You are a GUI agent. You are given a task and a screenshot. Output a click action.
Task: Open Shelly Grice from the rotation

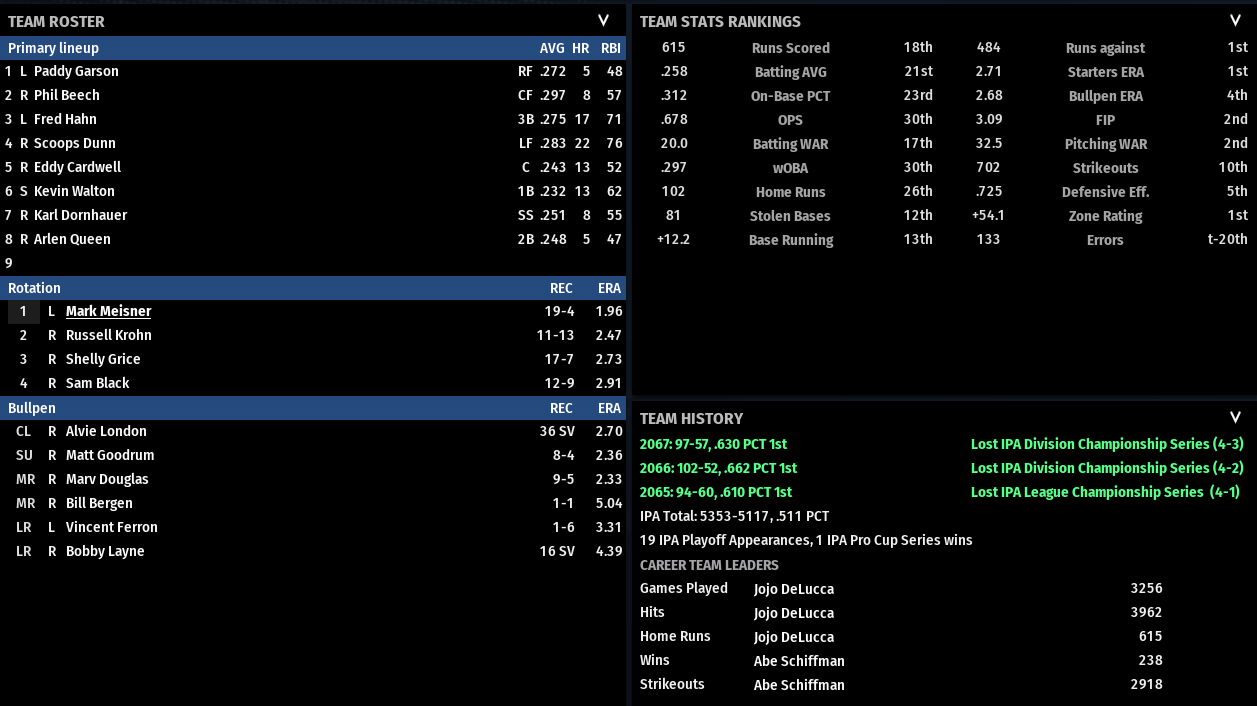coord(103,359)
